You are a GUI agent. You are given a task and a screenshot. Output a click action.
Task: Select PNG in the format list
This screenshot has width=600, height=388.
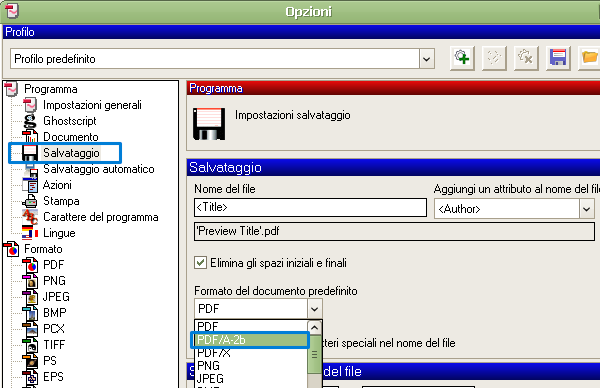coord(251,365)
